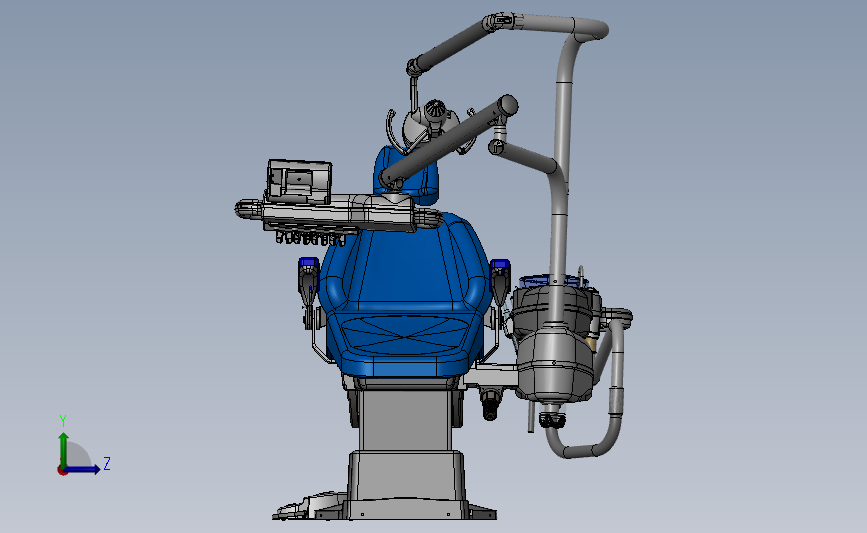Viewport: 867px width, 533px height.
Task: Select the right armrest with blue pad
Action: [500, 282]
